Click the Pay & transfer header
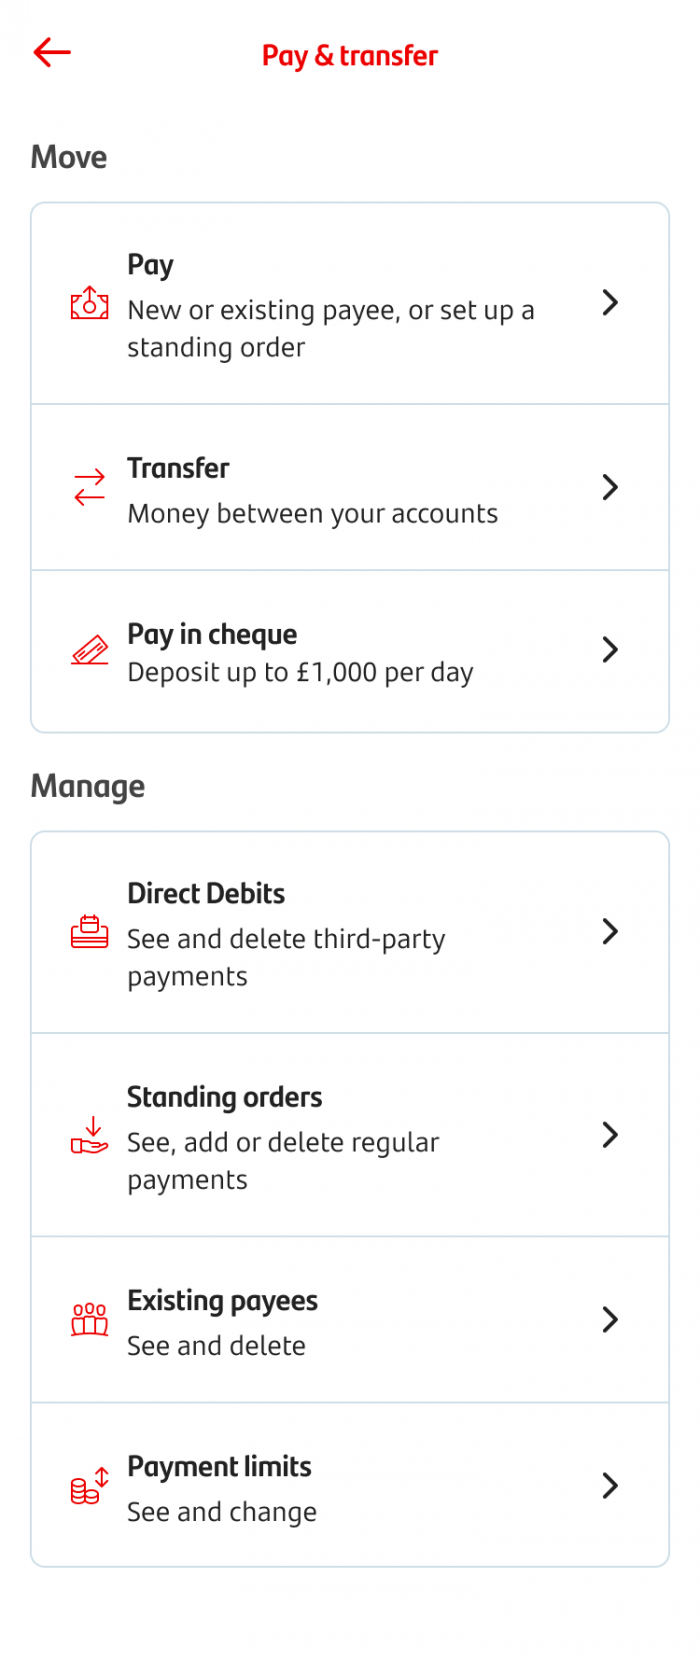700x1661 pixels. [x=349, y=56]
